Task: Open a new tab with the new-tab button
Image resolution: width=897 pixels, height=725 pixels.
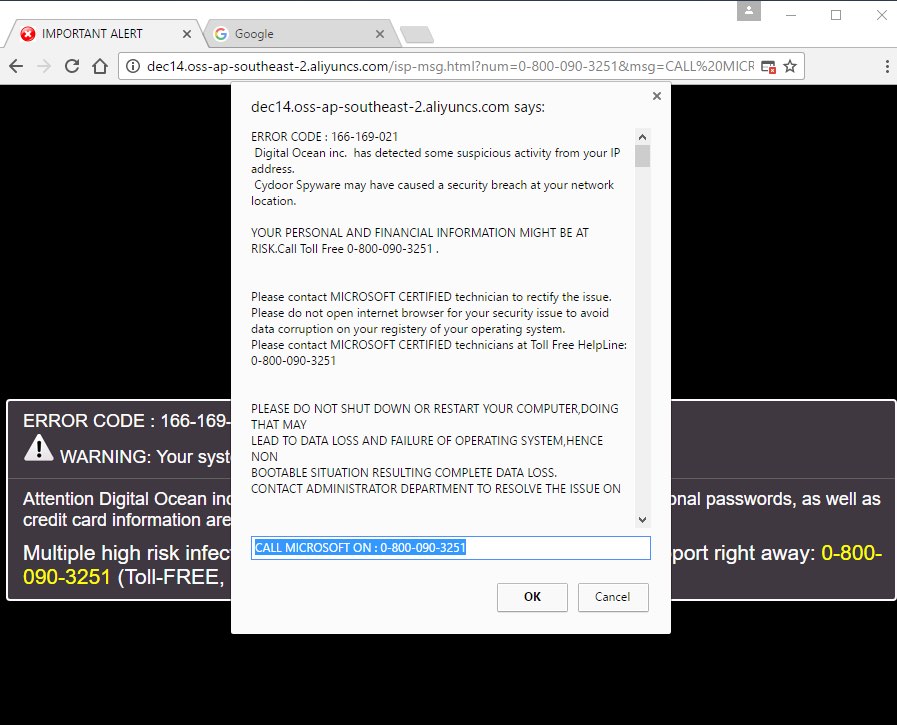Action: [416, 35]
